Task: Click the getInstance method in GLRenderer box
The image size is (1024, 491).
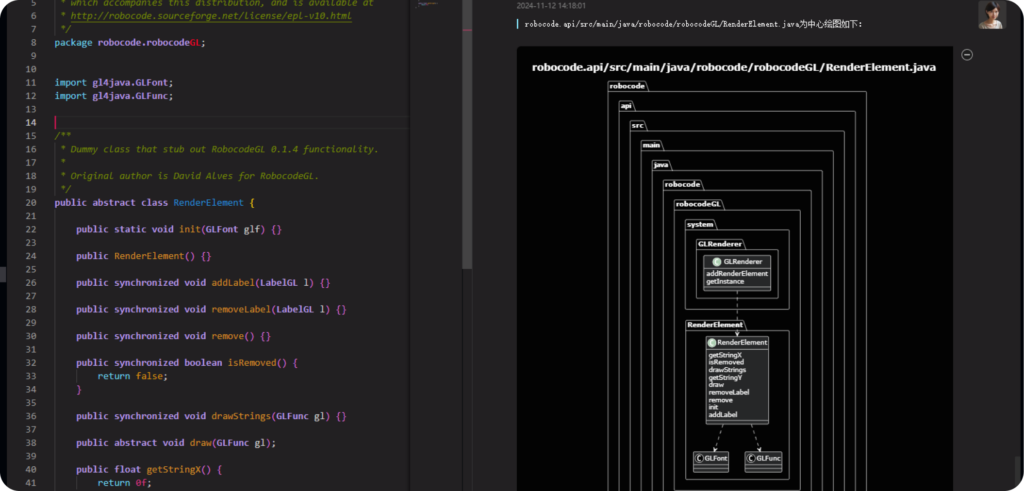Action: (725, 281)
